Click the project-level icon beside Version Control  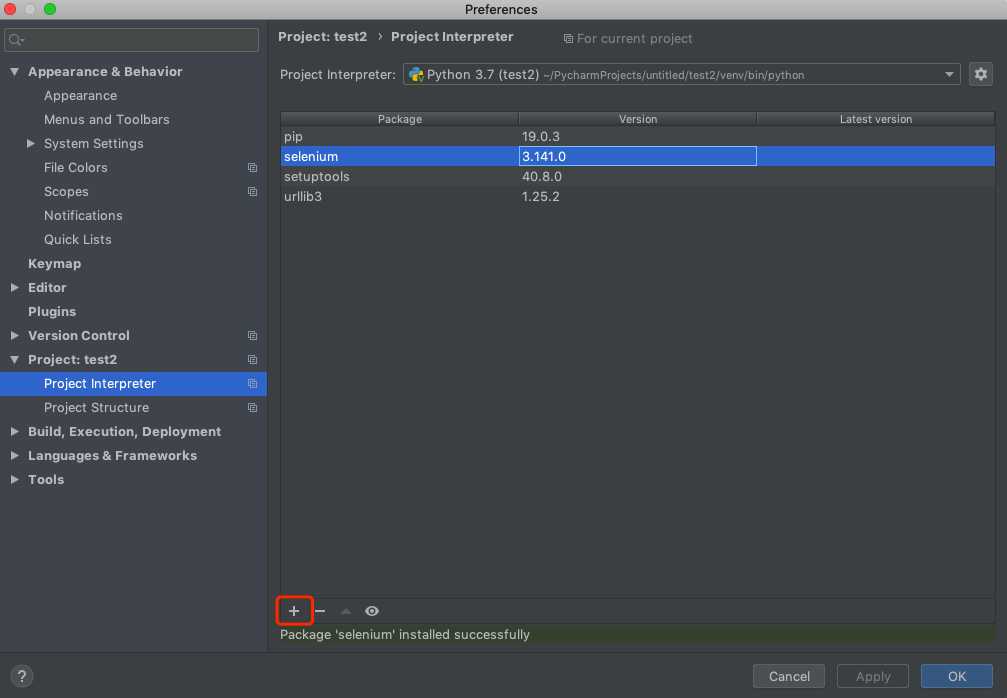(x=252, y=335)
